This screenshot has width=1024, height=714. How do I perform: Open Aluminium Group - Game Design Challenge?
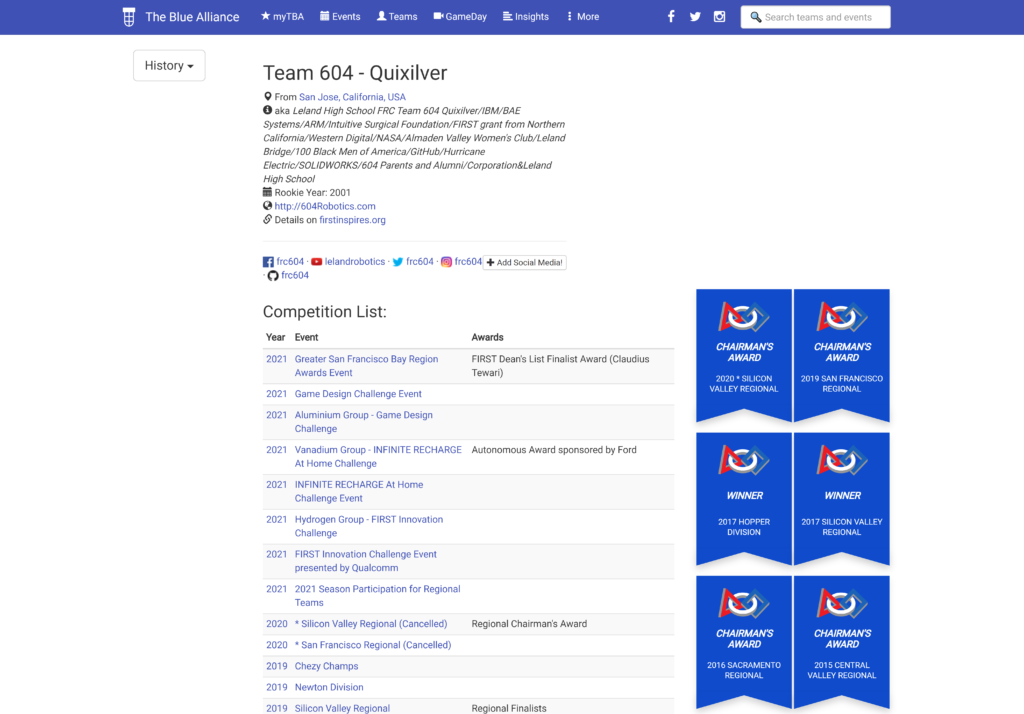363,422
